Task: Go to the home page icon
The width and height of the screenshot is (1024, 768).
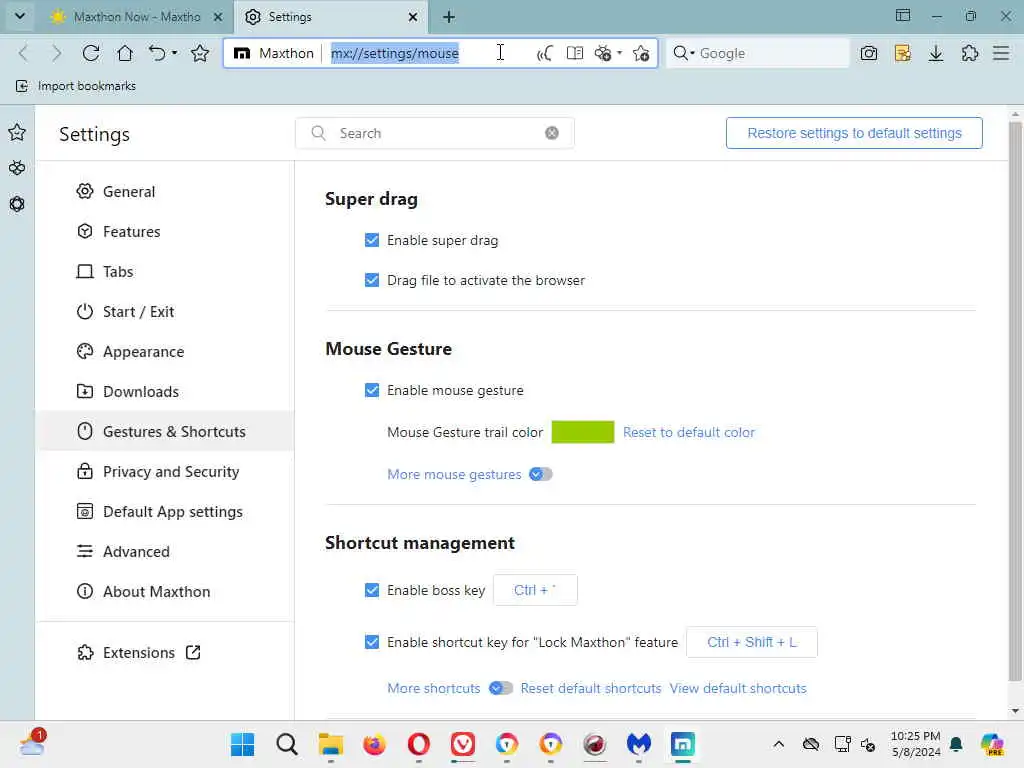Action: click(x=124, y=53)
